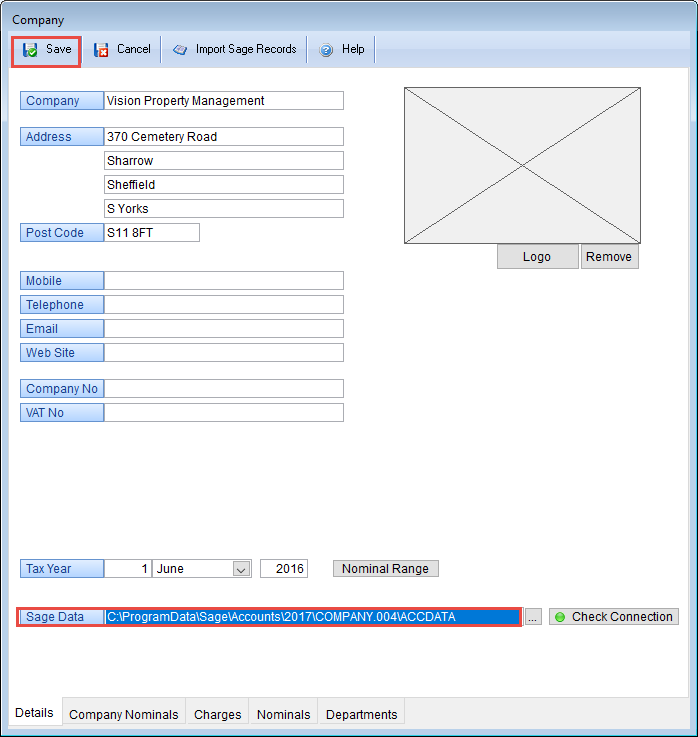Click the S Yorks address field
698x737 pixels.
(224, 209)
